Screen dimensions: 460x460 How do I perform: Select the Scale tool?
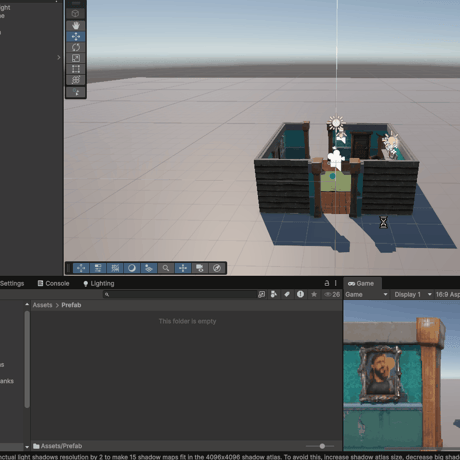(76, 58)
